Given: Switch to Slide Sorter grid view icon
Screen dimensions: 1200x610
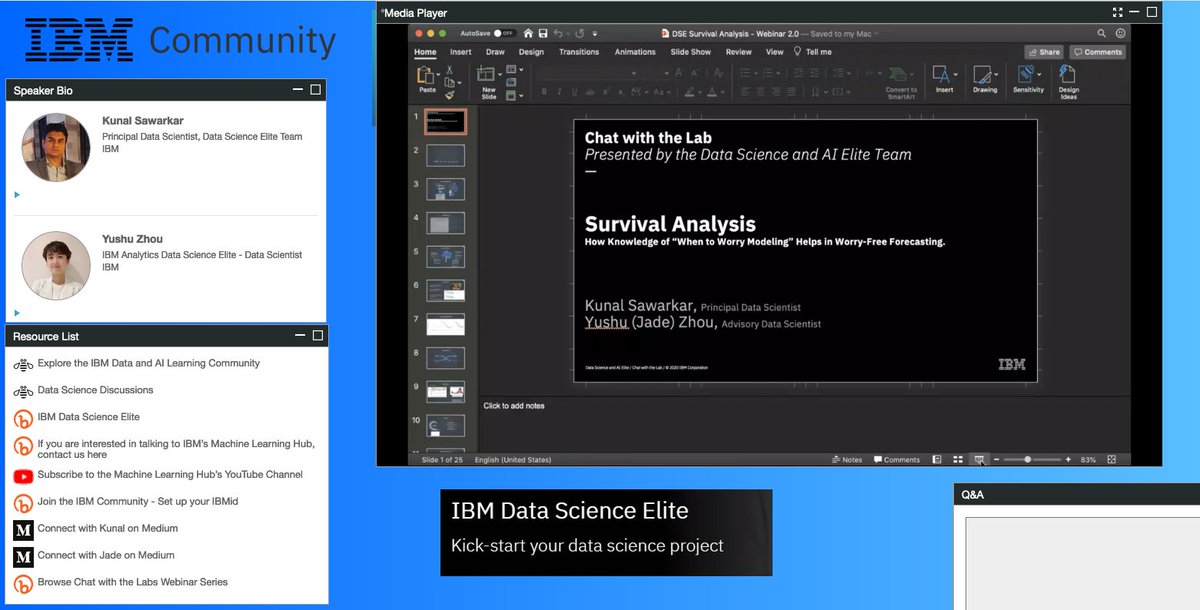Looking at the screenshot, I should 958,459.
